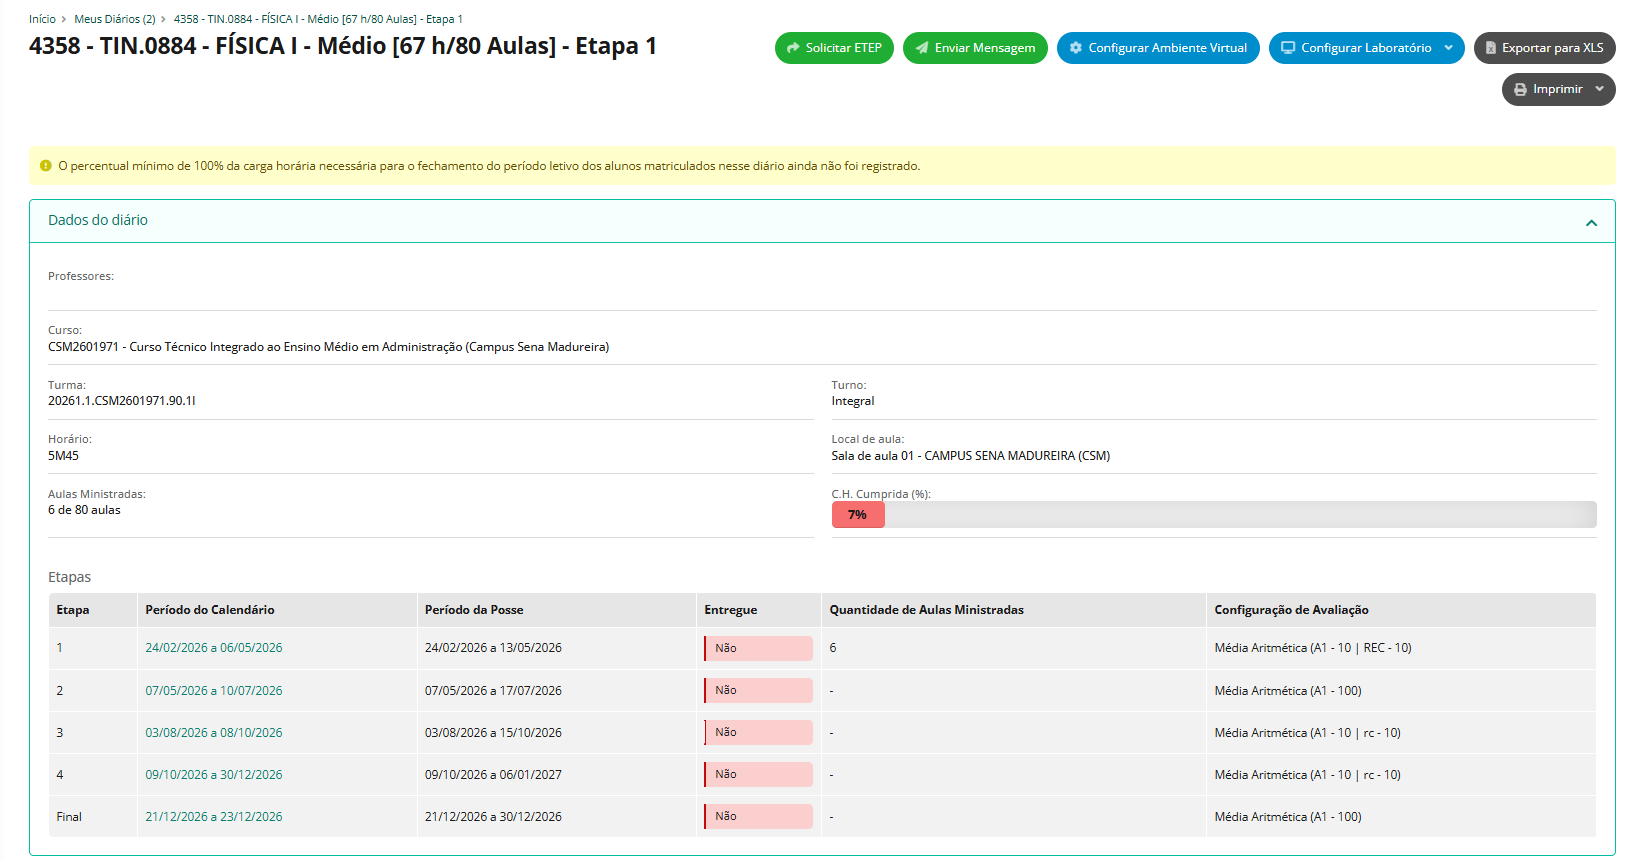Click the printer icon on Imprimir

click(1520, 90)
